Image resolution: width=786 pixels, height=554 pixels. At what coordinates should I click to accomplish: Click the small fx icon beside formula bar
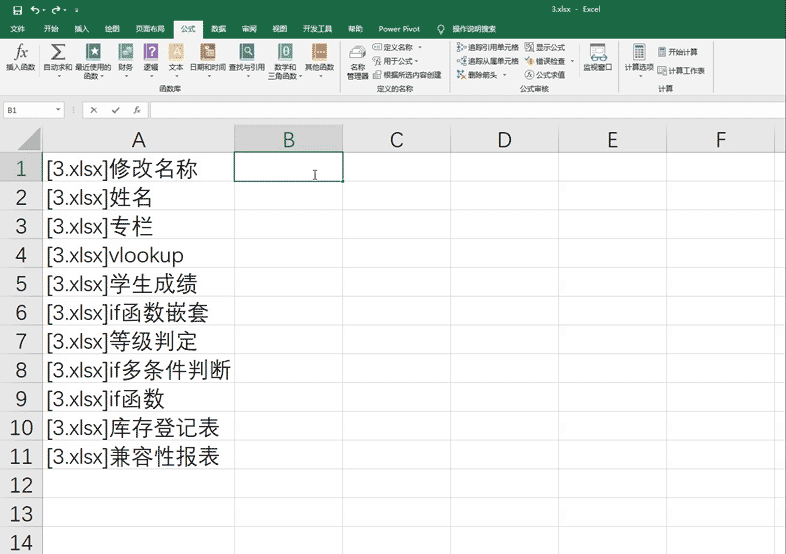pos(137,110)
